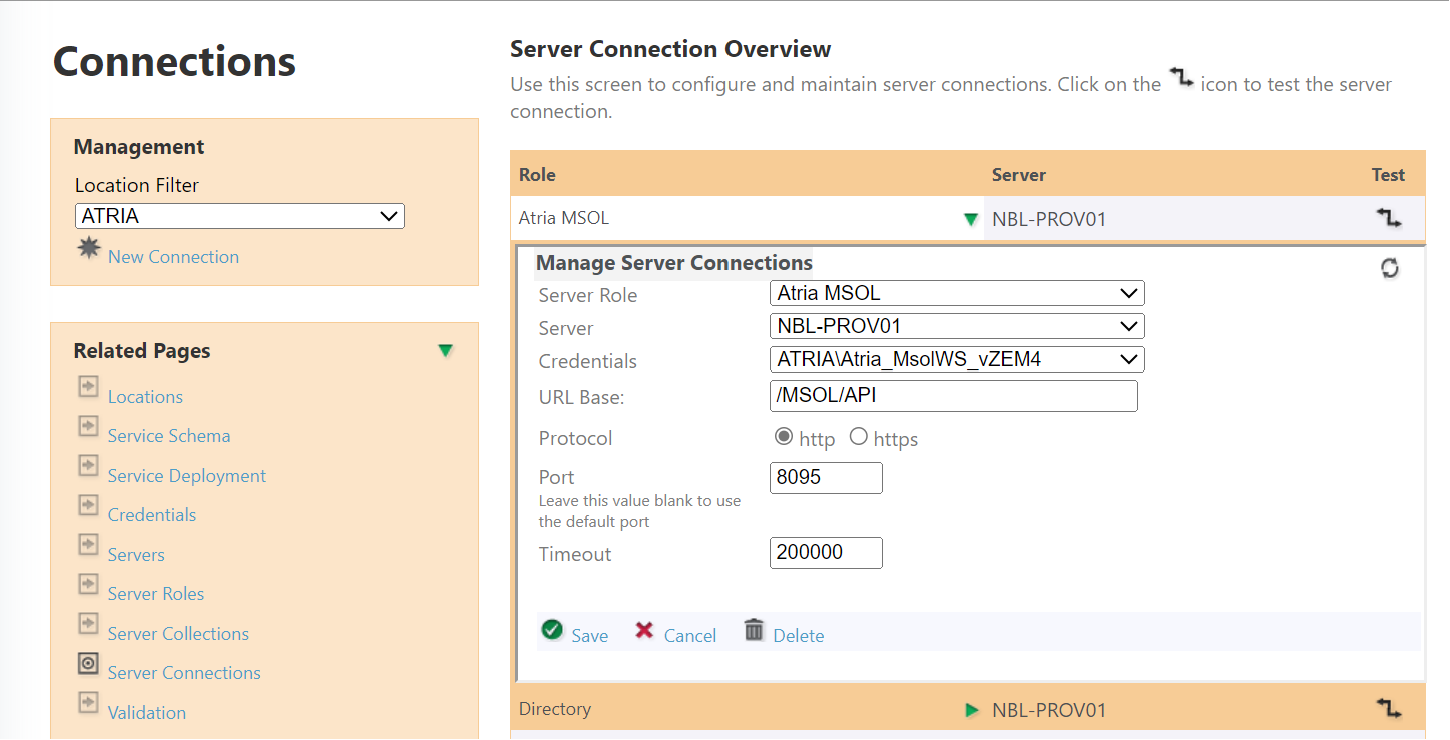This screenshot has height=740, width=1450.
Task: Test the Atria MSOL server connection
Action: coord(1389,217)
